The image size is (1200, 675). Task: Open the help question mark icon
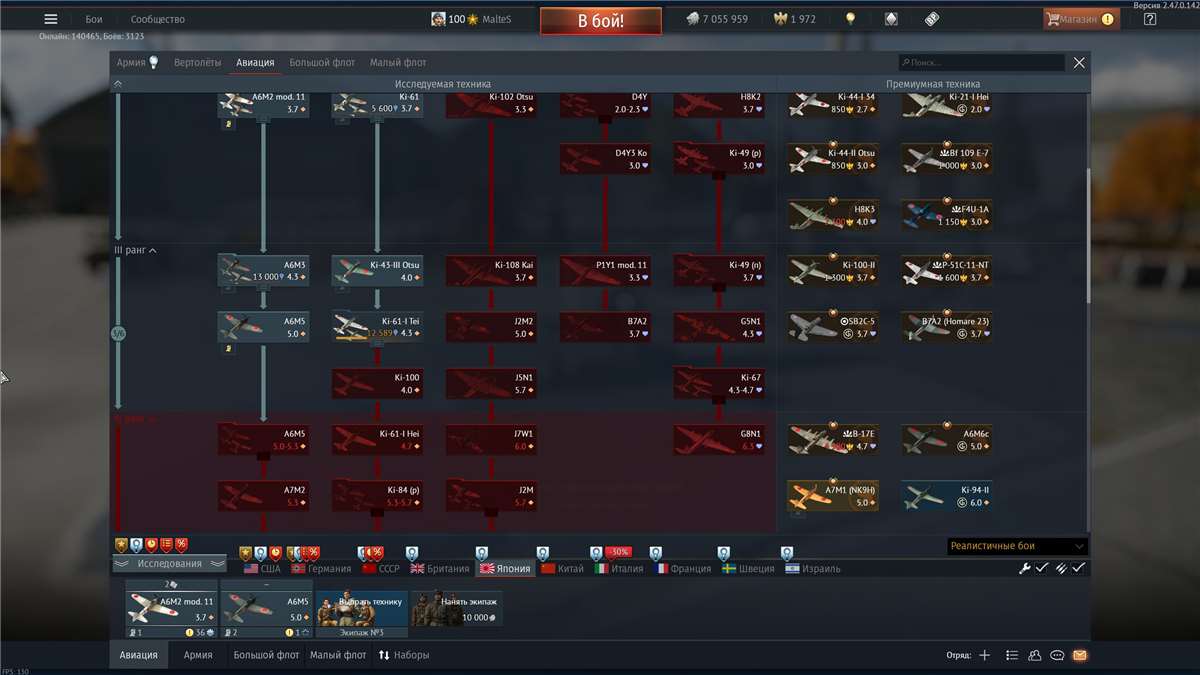pyautogui.click(x=1150, y=19)
